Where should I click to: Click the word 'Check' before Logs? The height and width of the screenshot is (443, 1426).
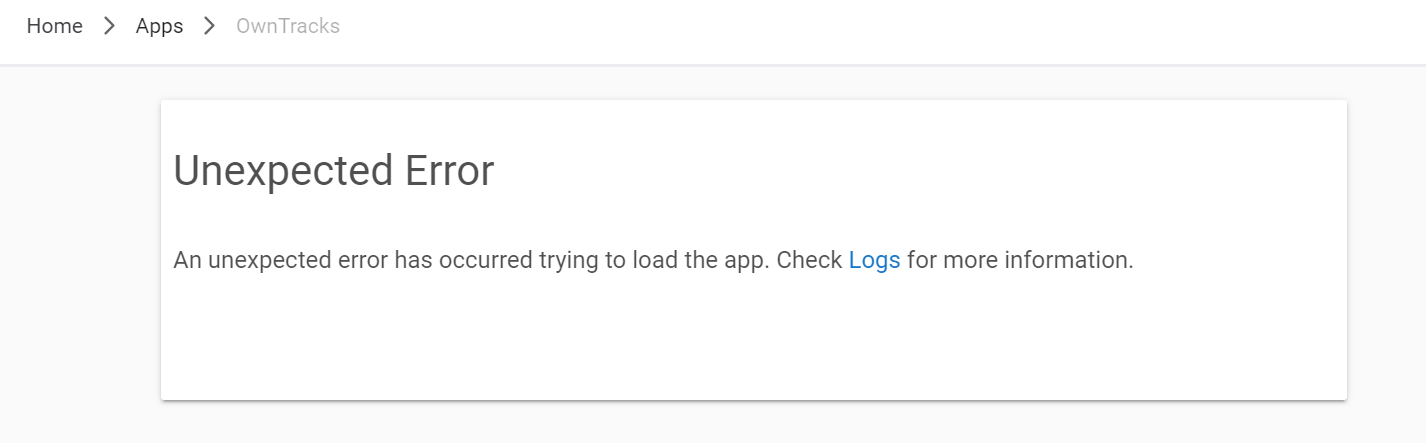click(809, 260)
